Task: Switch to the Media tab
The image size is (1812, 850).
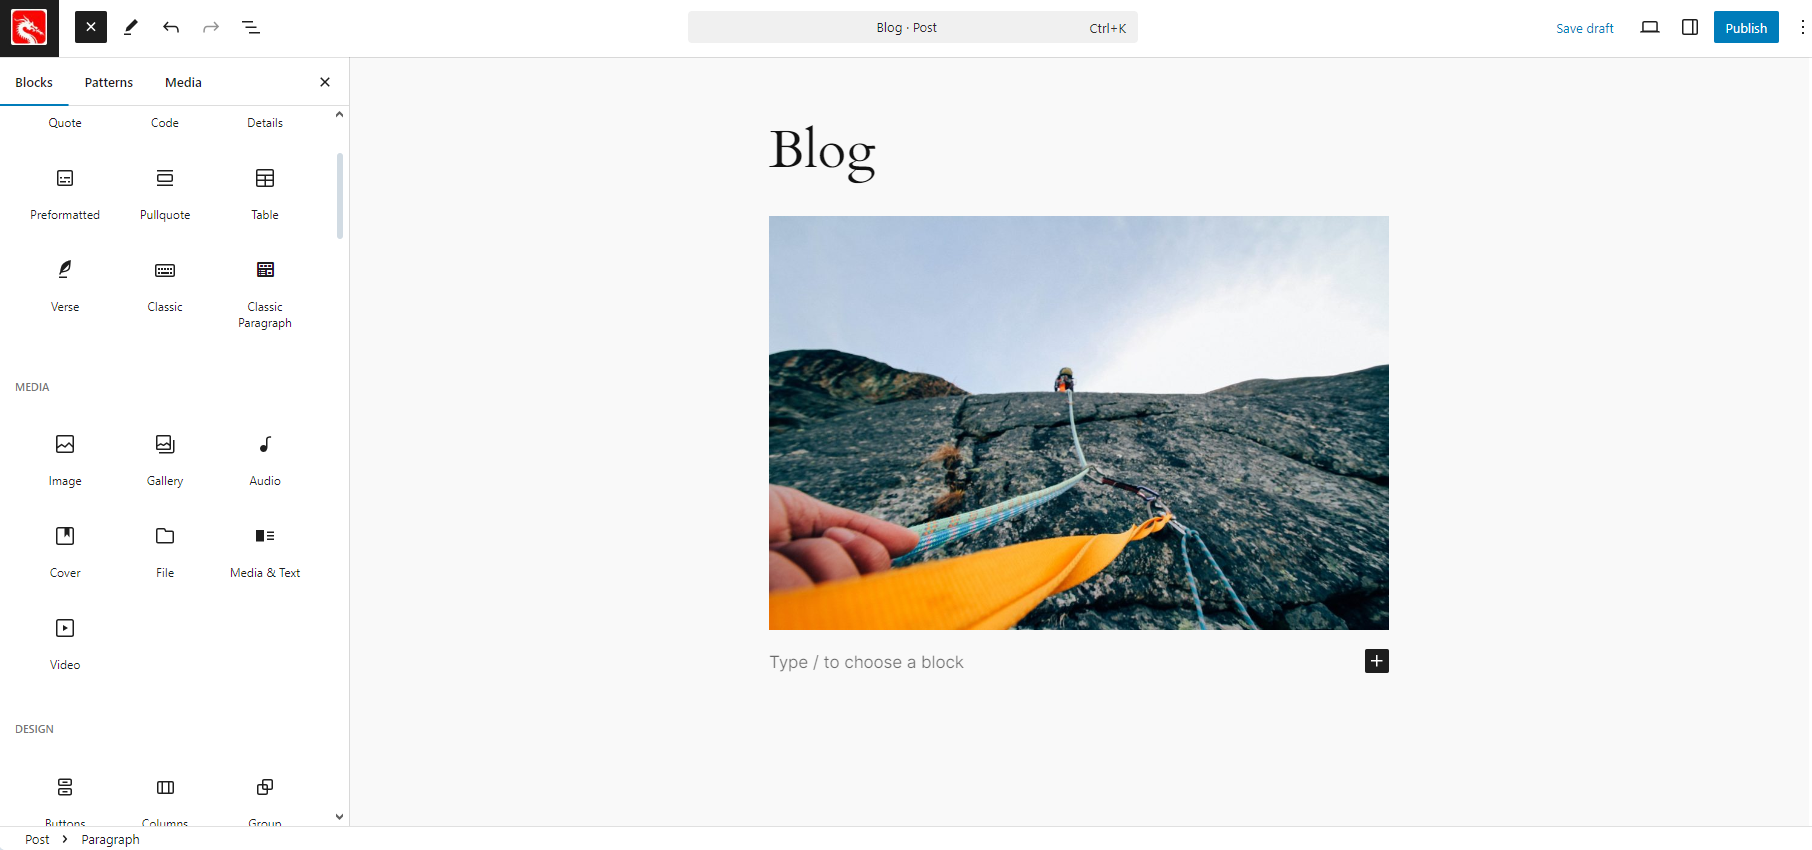Action: [x=183, y=82]
